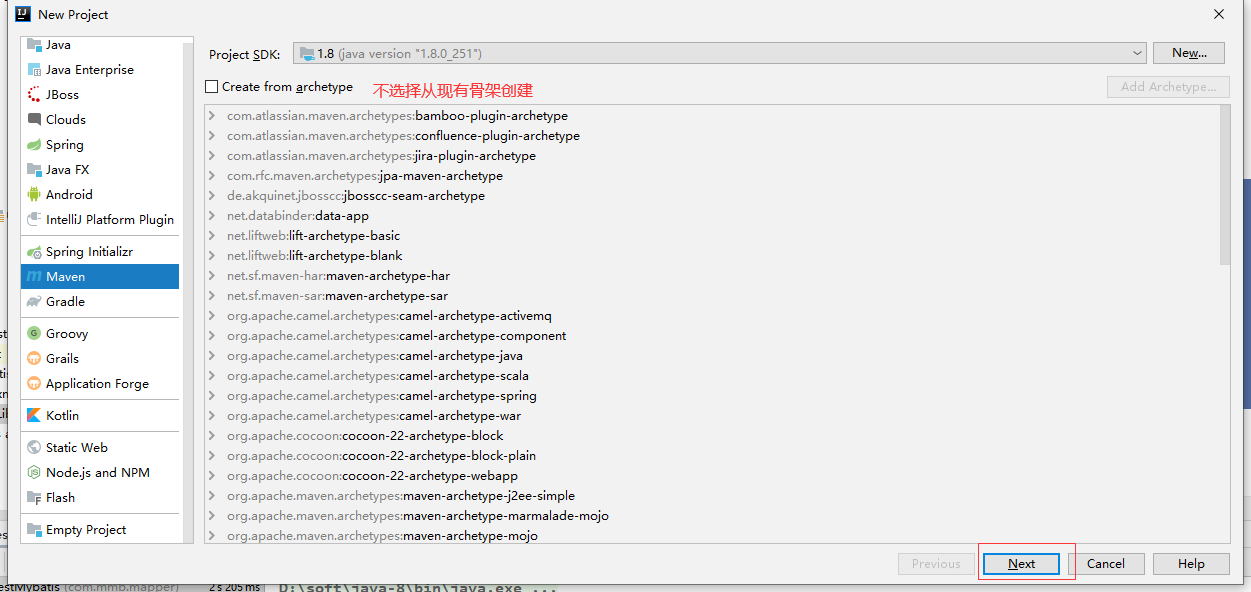
Task: Open the Project SDK dropdown
Action: (719, 53)
